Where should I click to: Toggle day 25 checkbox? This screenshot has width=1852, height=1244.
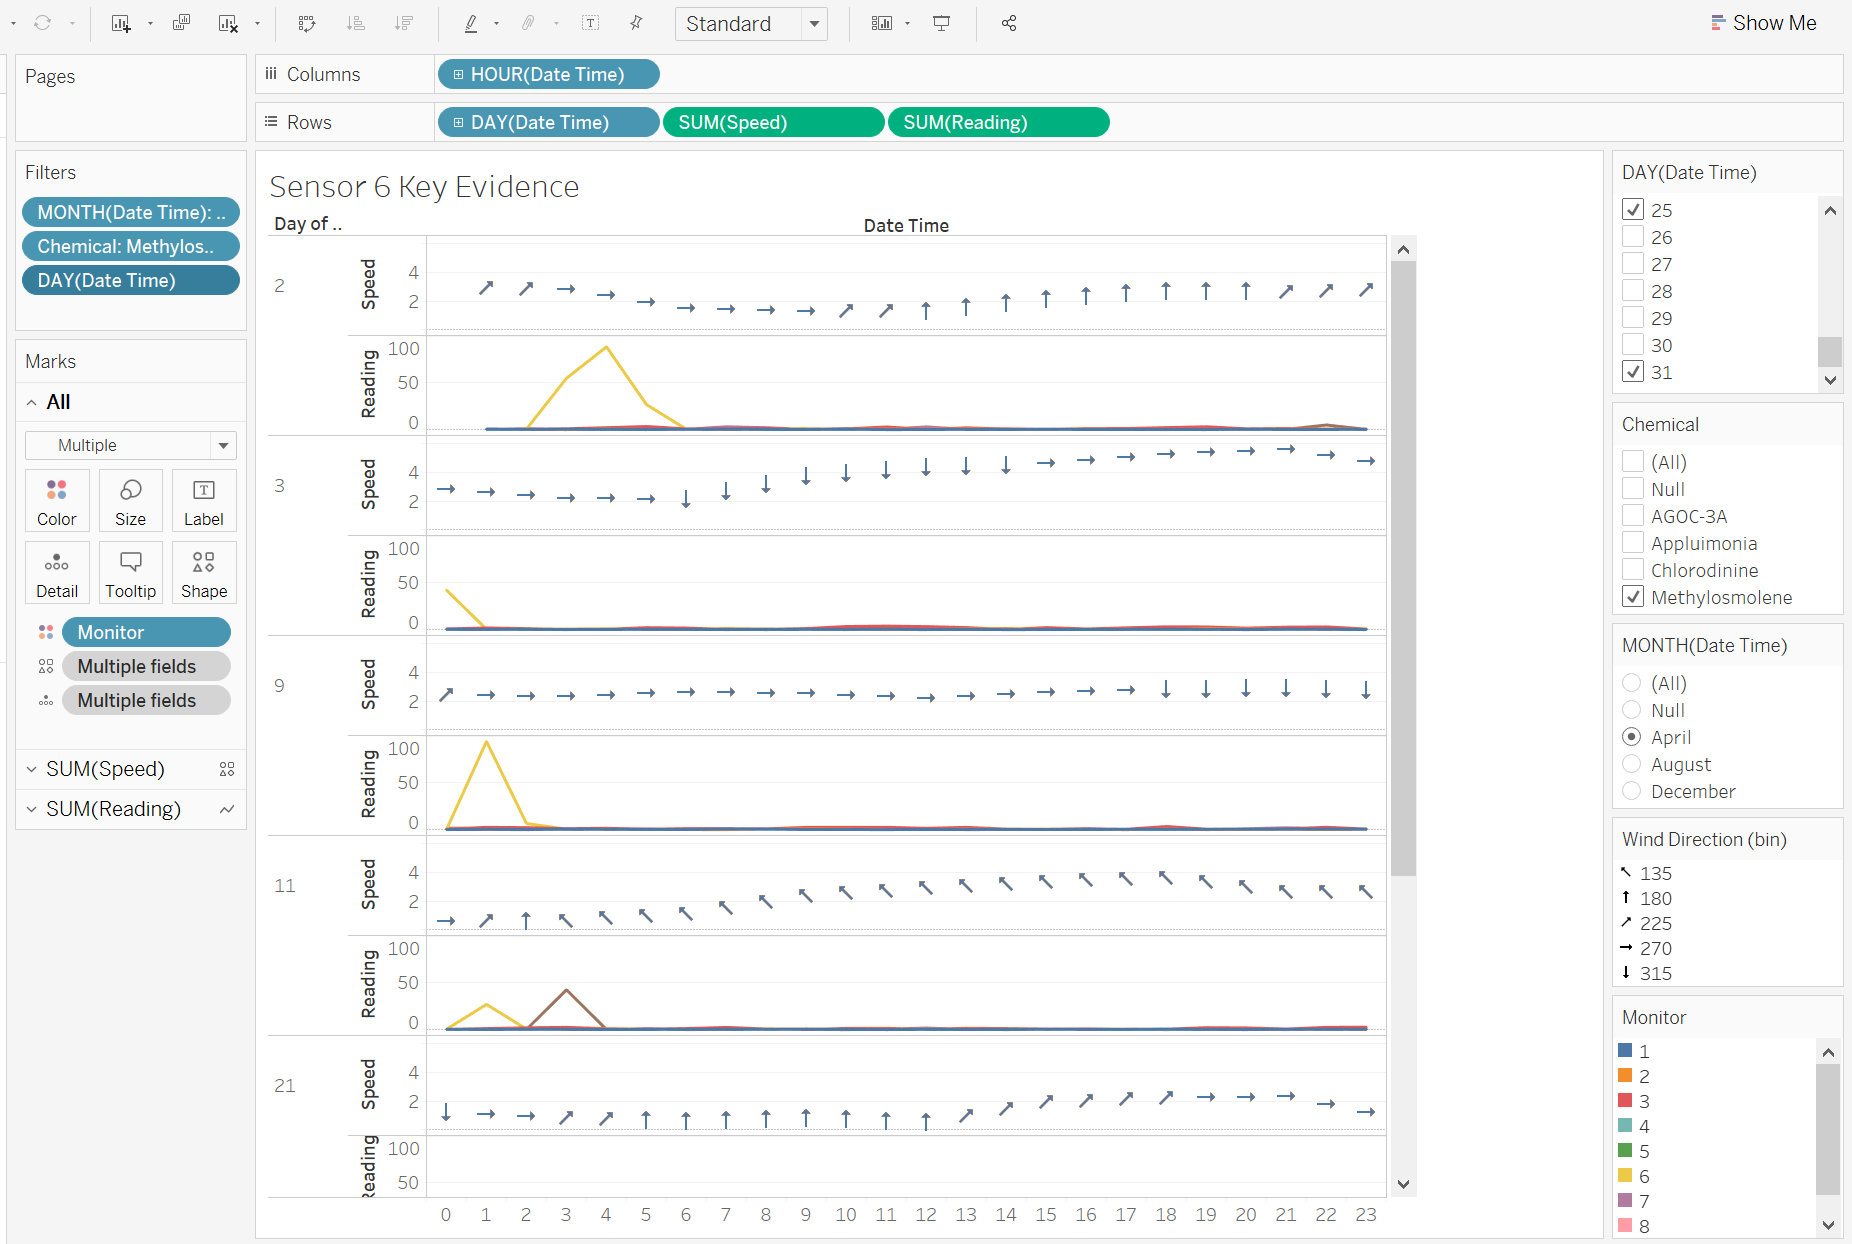1633,210
